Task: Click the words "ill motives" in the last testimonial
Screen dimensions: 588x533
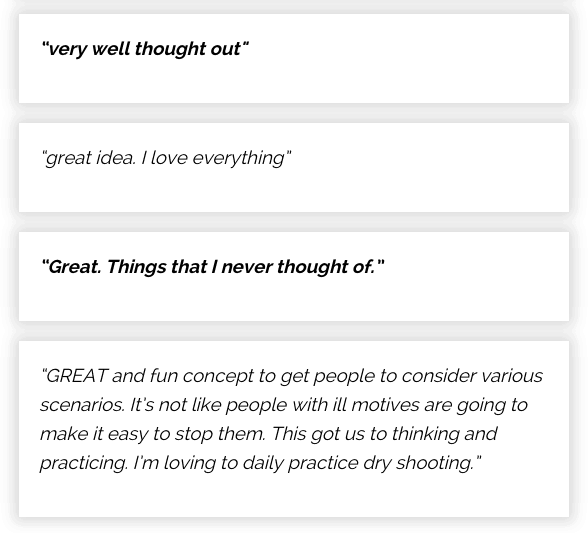Action: (x=374, y=405)
